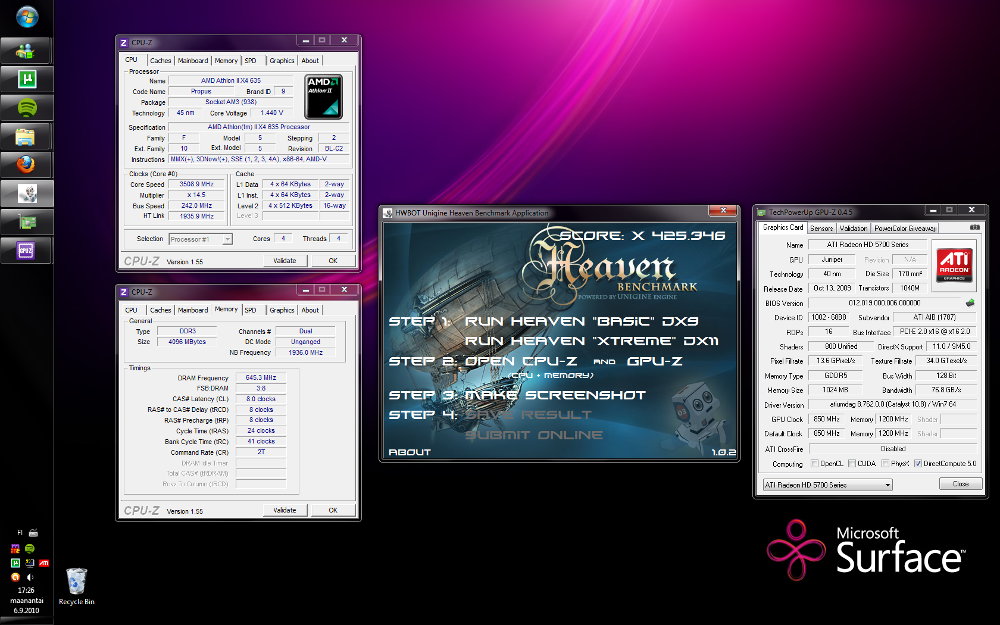The height and width of the screenshot is (625, 1000).
Task: Launch Firefox from the taskbar
Action: coord(26,165)
